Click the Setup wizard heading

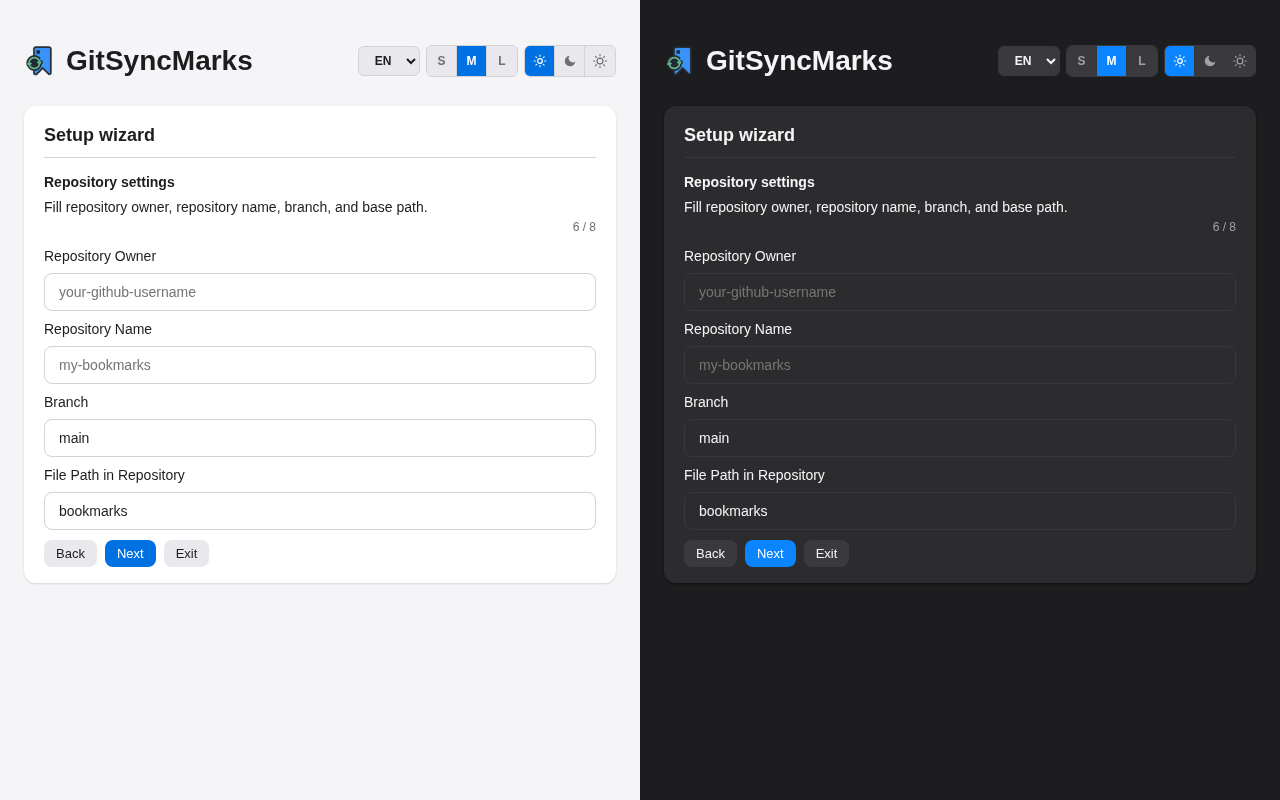point(99,135)
